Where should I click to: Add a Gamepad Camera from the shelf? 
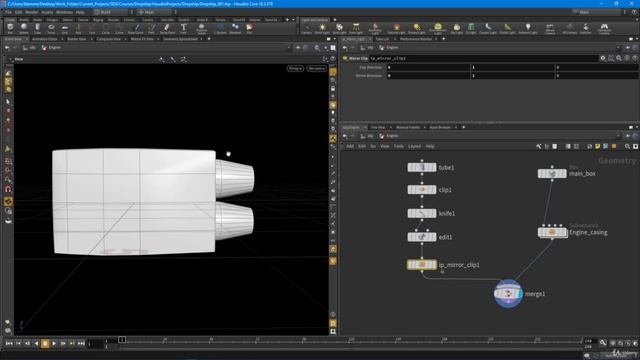point(604,28)
